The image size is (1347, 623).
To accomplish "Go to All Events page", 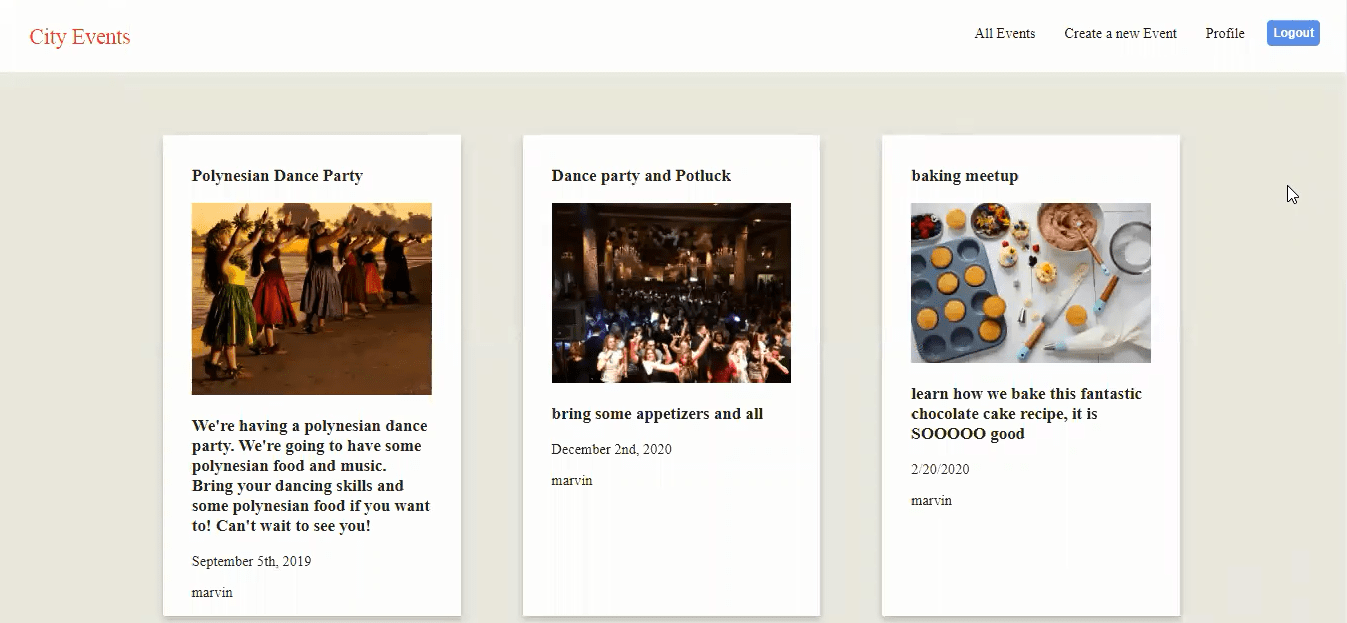I will pos(1005,33).
